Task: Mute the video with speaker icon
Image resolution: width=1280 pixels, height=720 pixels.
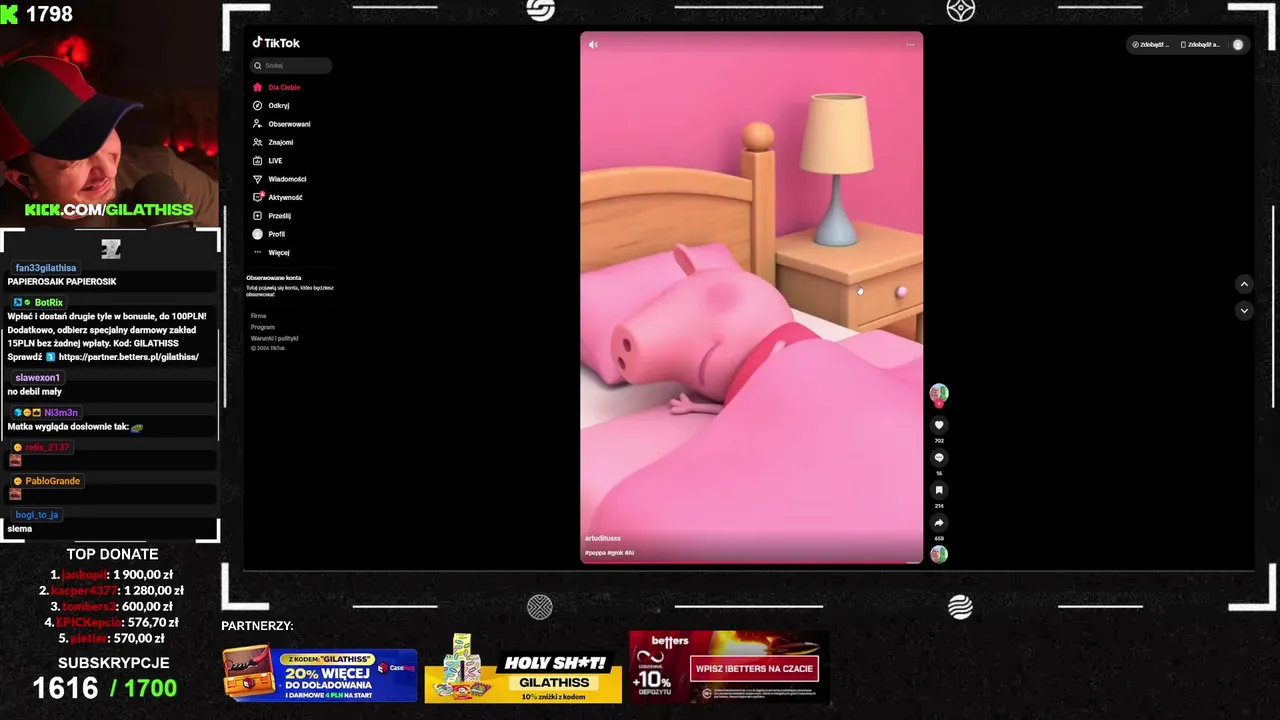Action: 593,44
